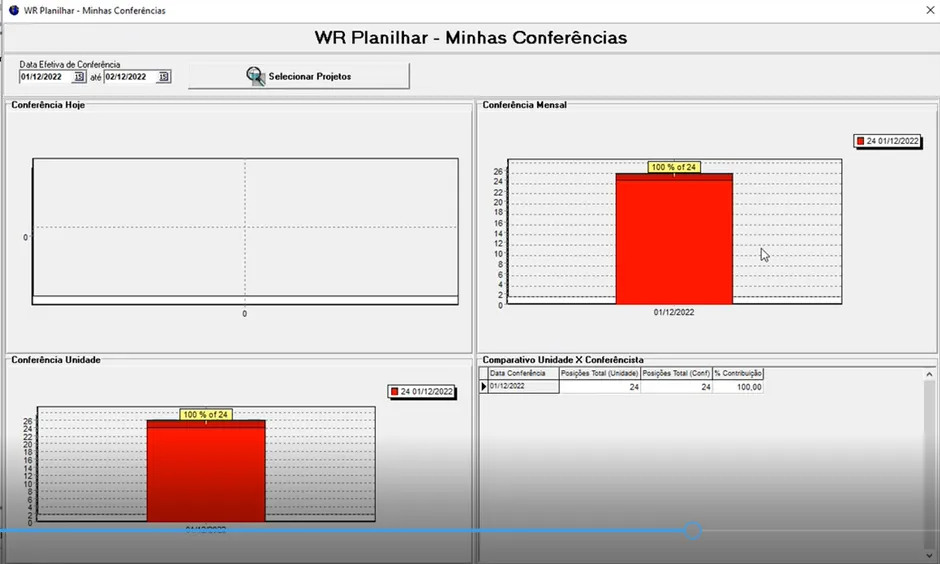This screenshot has height=564, width=940.
Task: Click the % Contribuição column header
Action: [738, 373]
